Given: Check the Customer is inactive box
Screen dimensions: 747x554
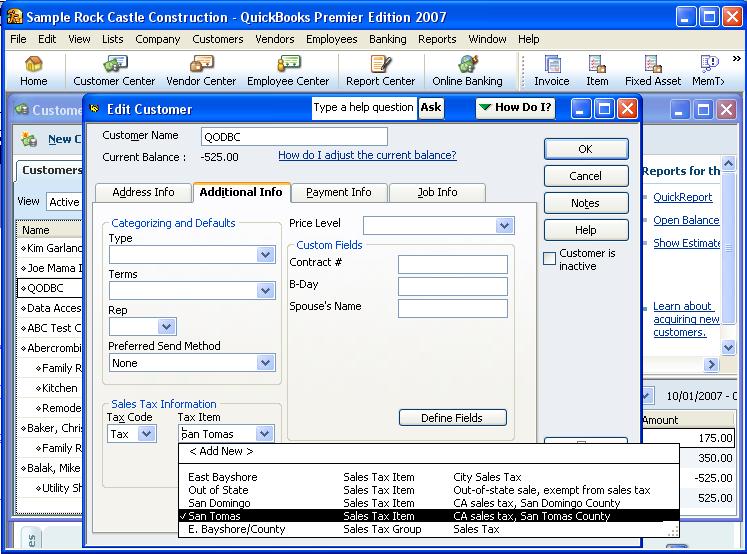Looking at the screenshot, I should click(549, 259).
